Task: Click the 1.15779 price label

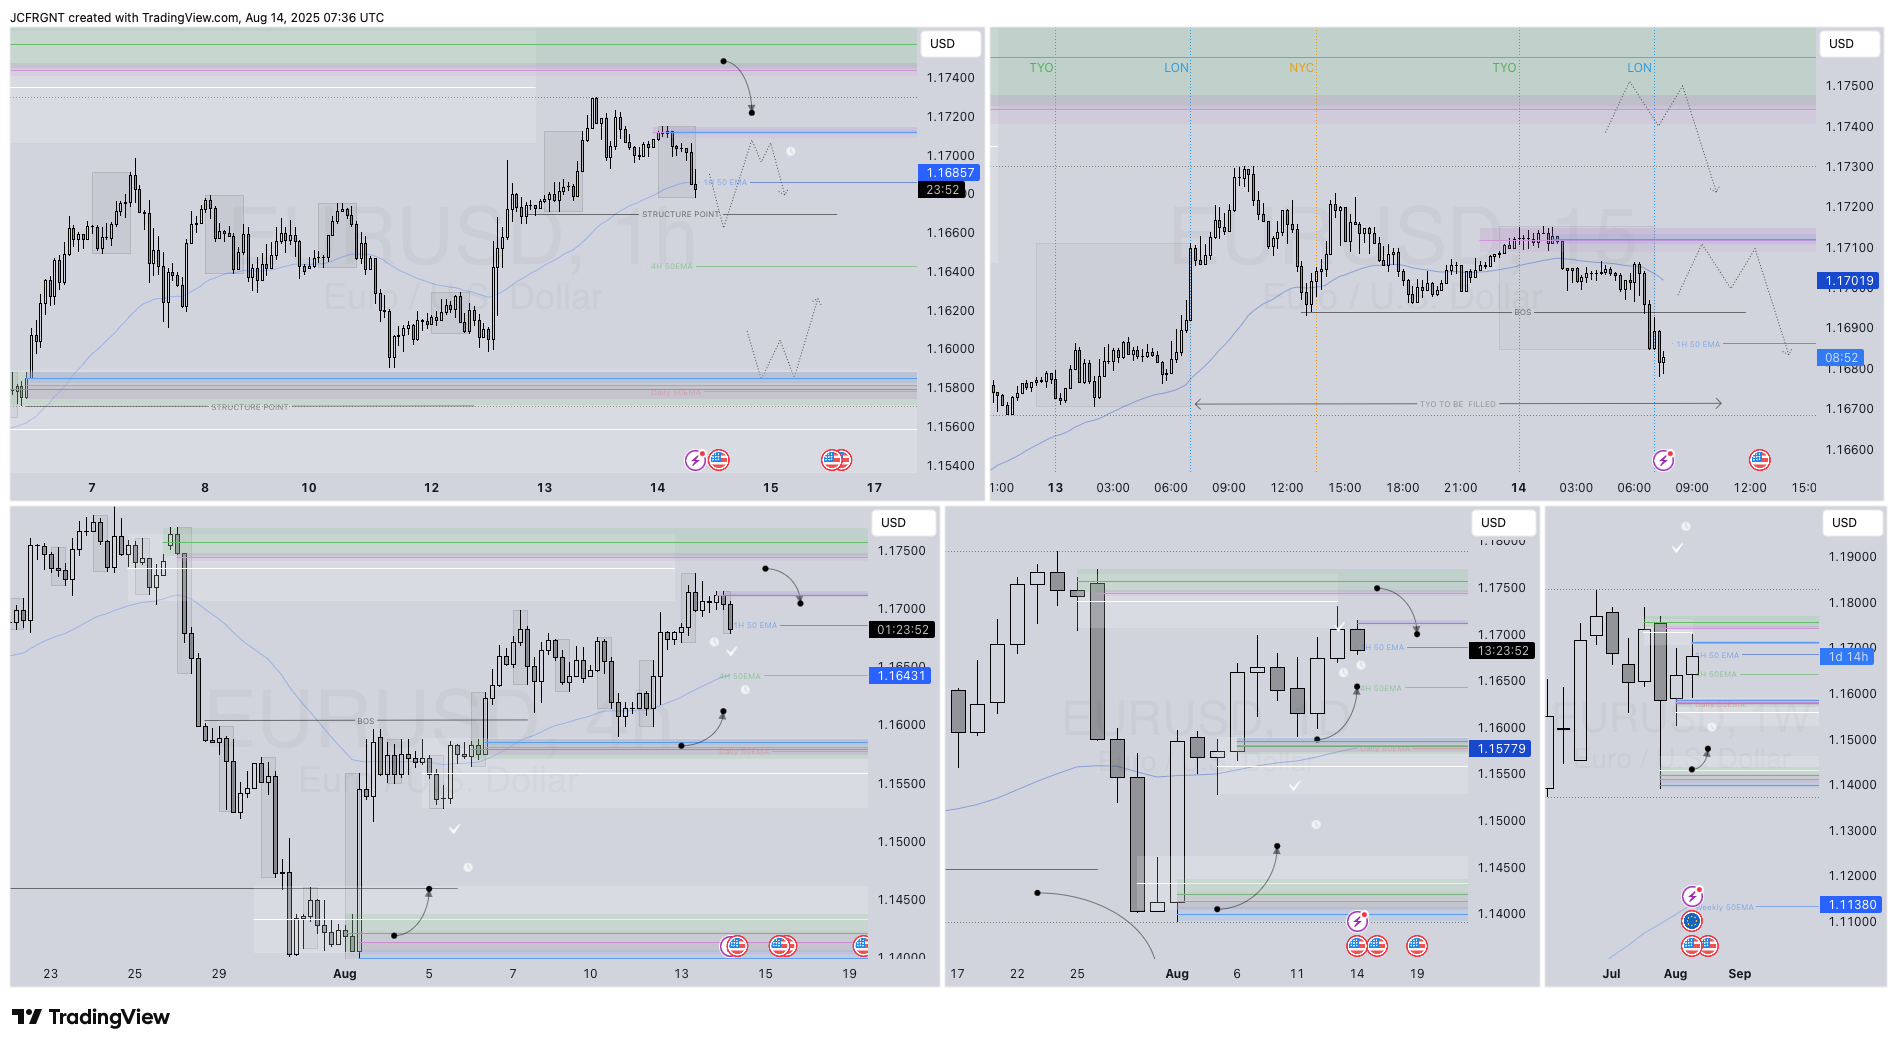Action: point(1500,749)
